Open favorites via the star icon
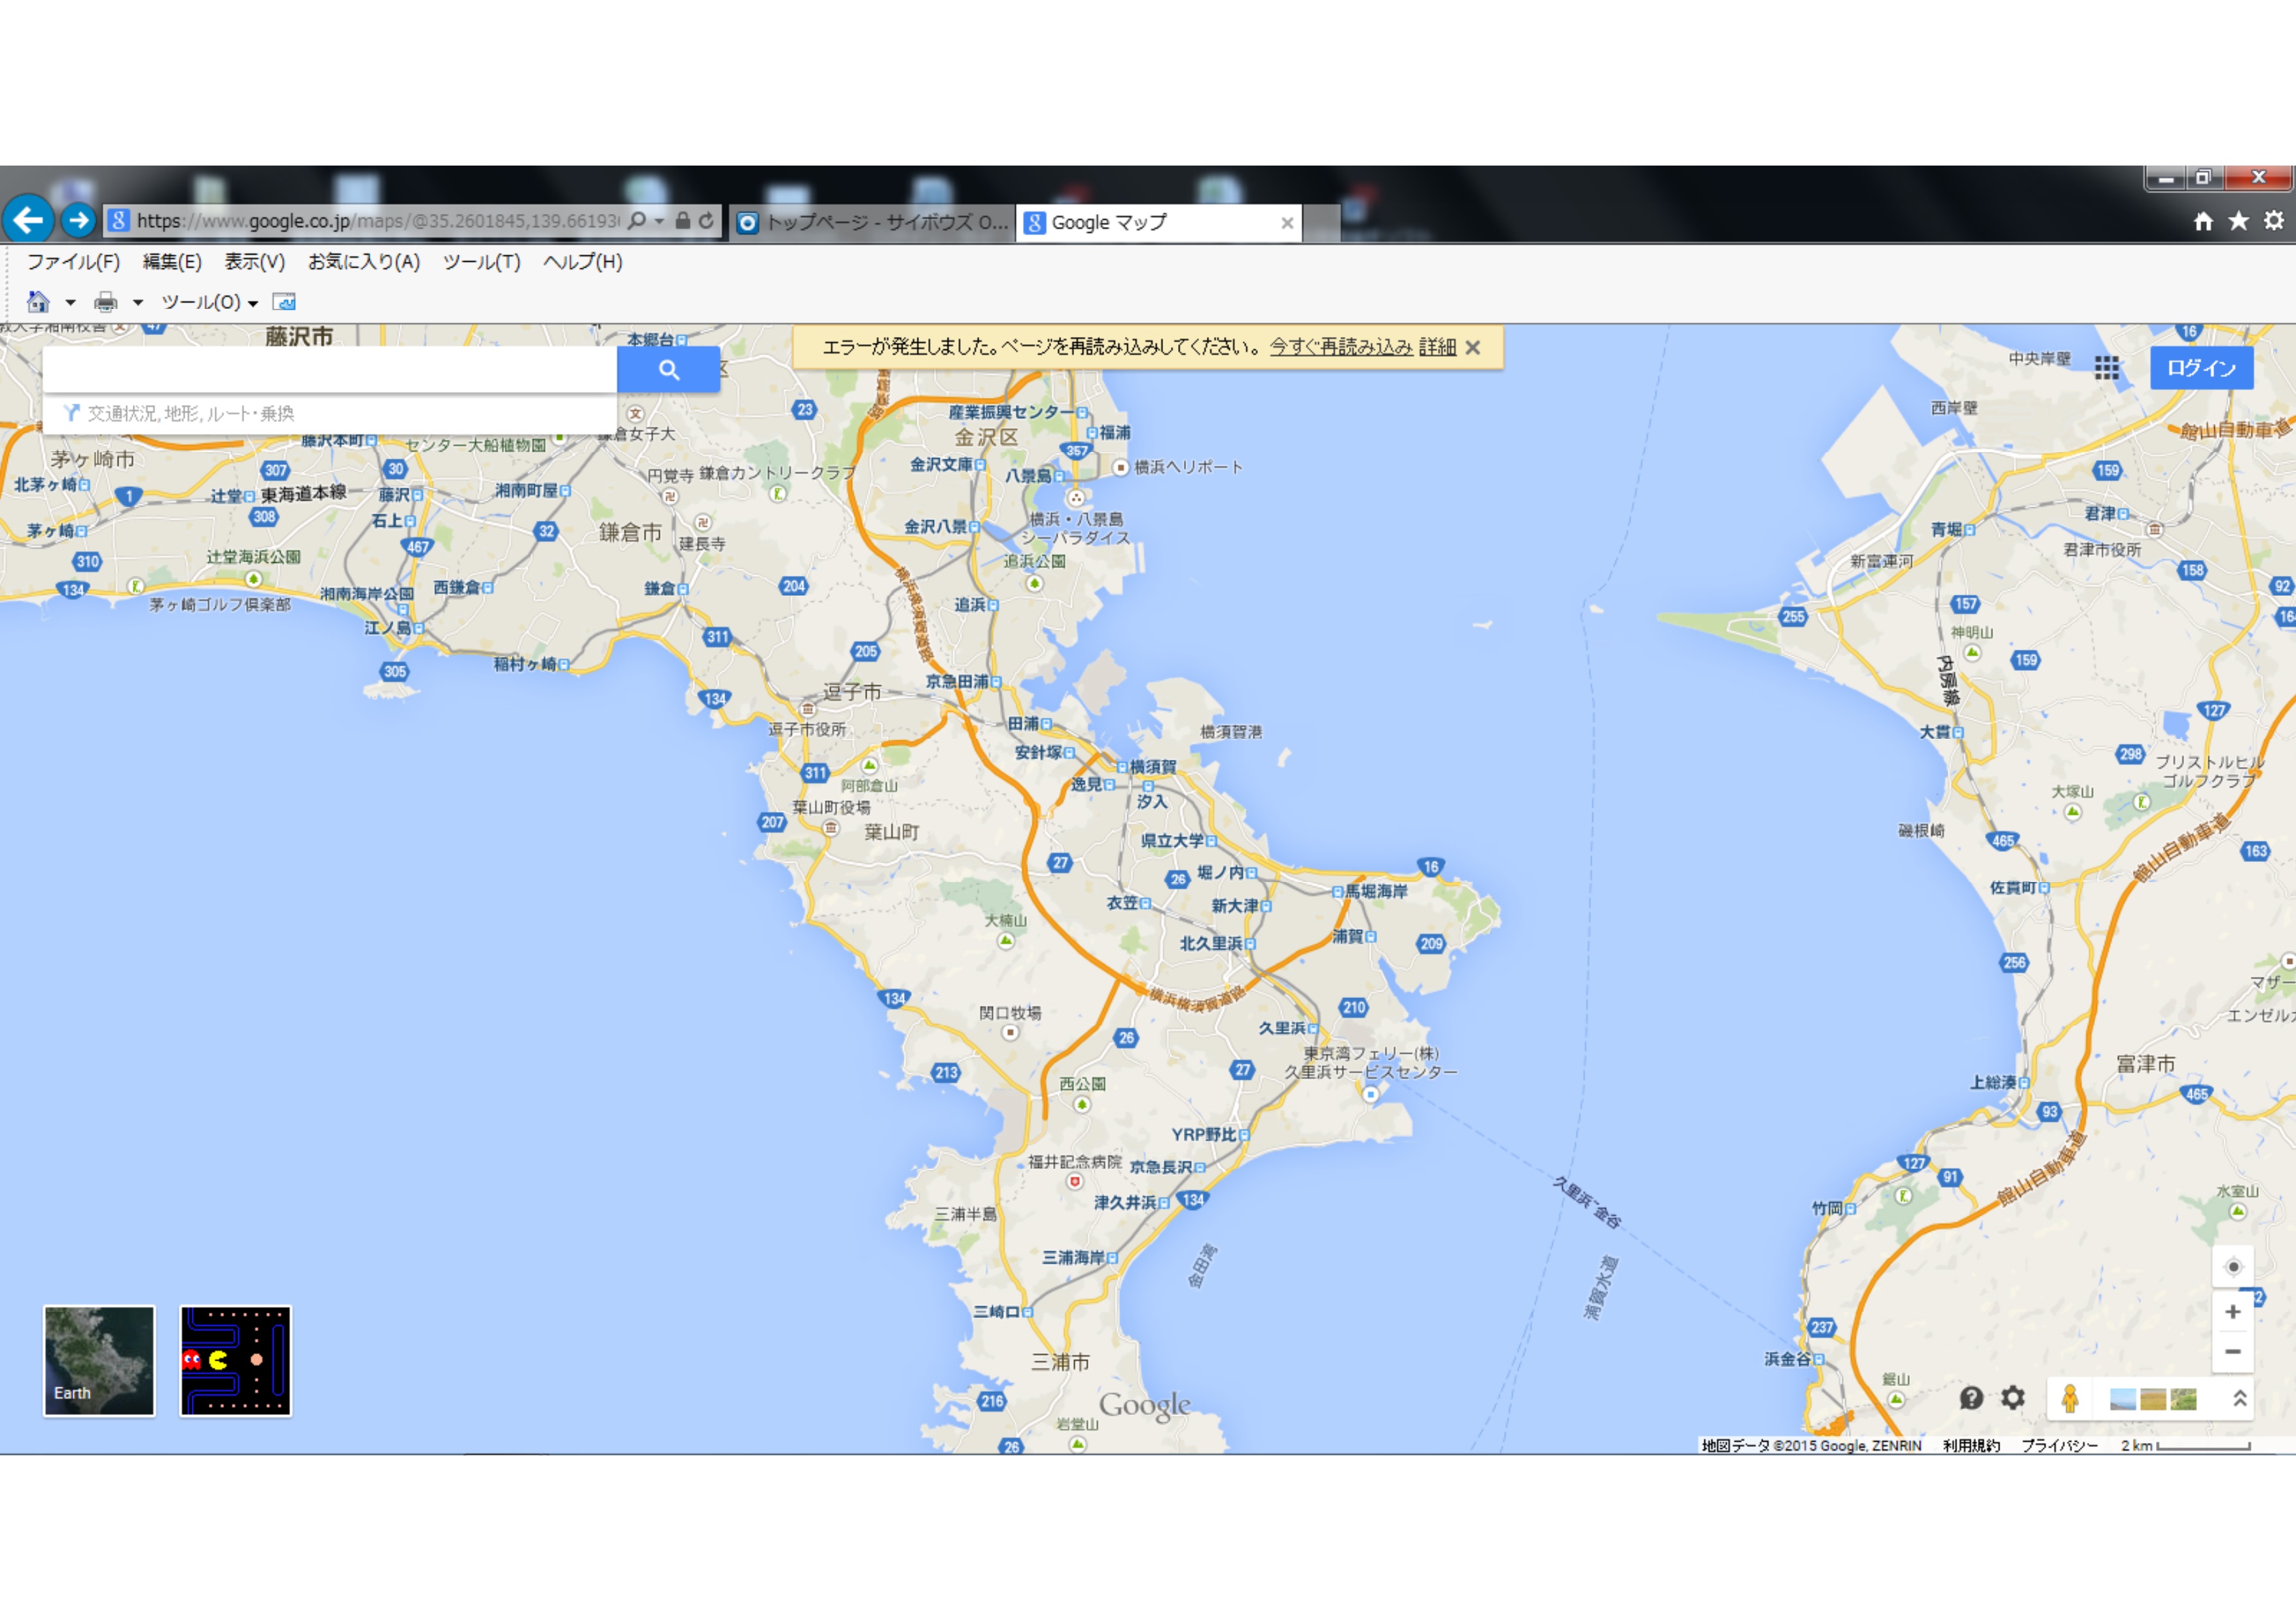 (x=2238, y=221)
